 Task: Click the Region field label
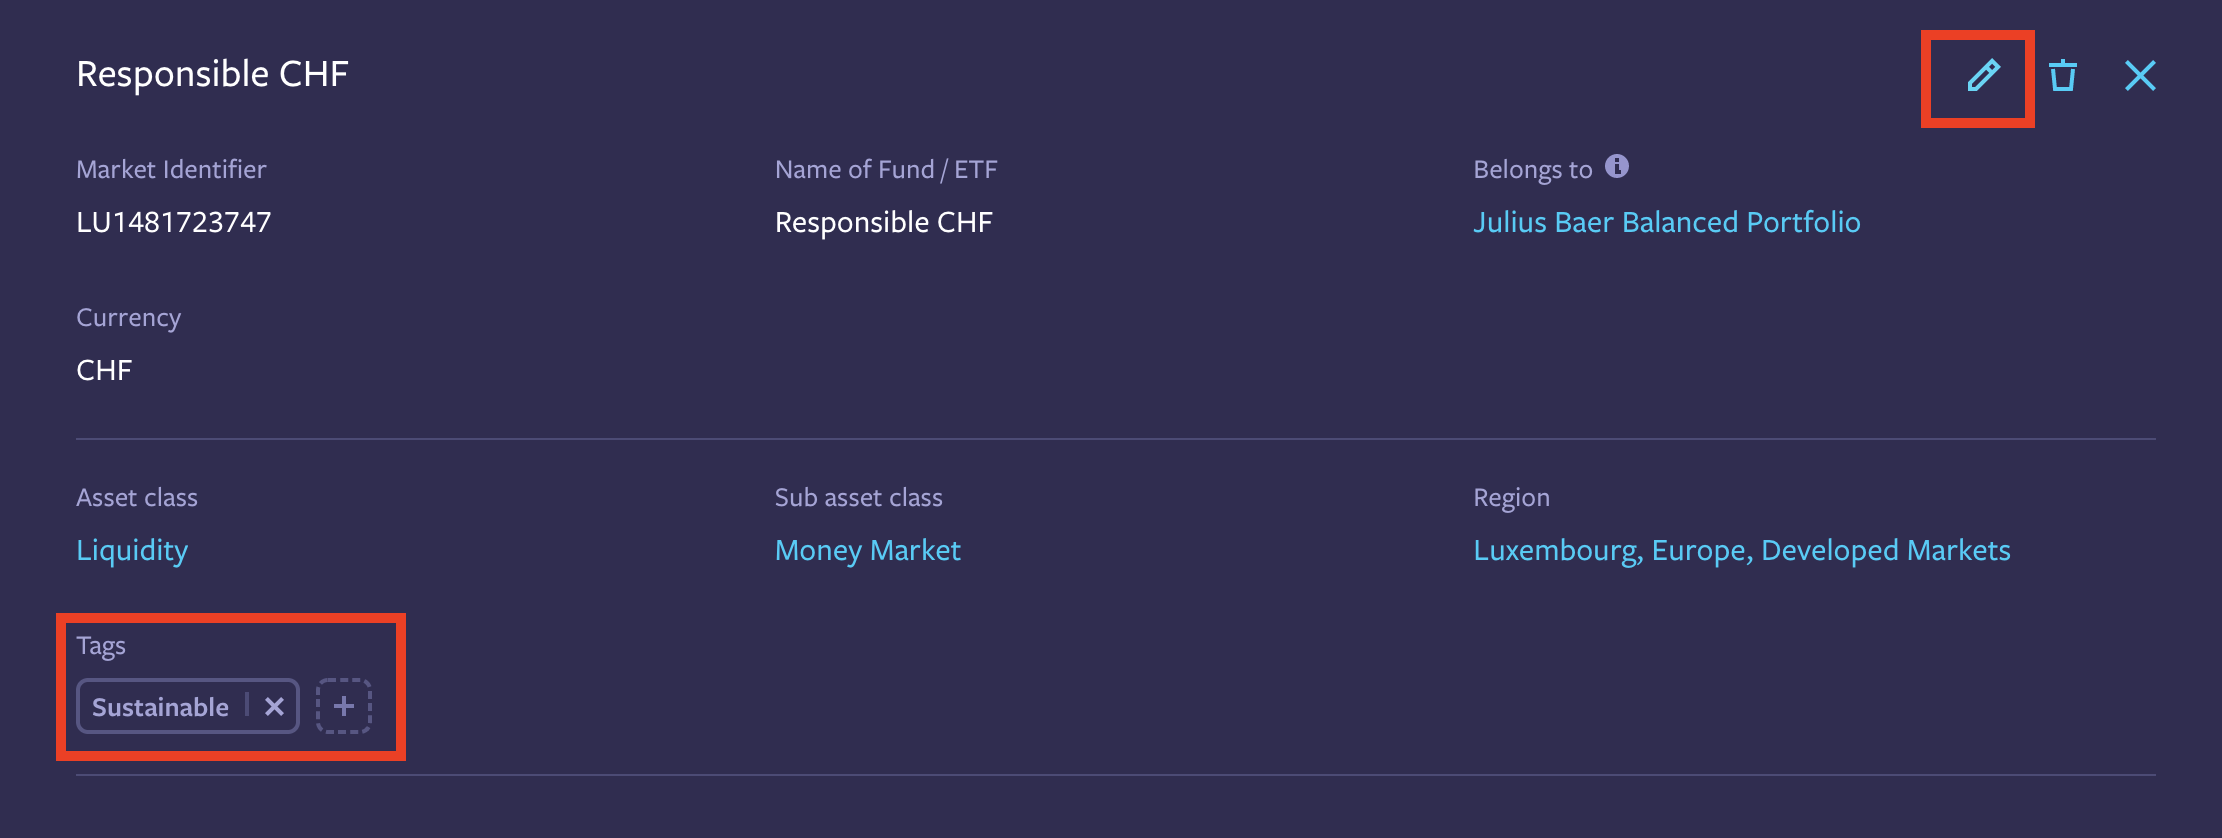[x=1511, y=498]
